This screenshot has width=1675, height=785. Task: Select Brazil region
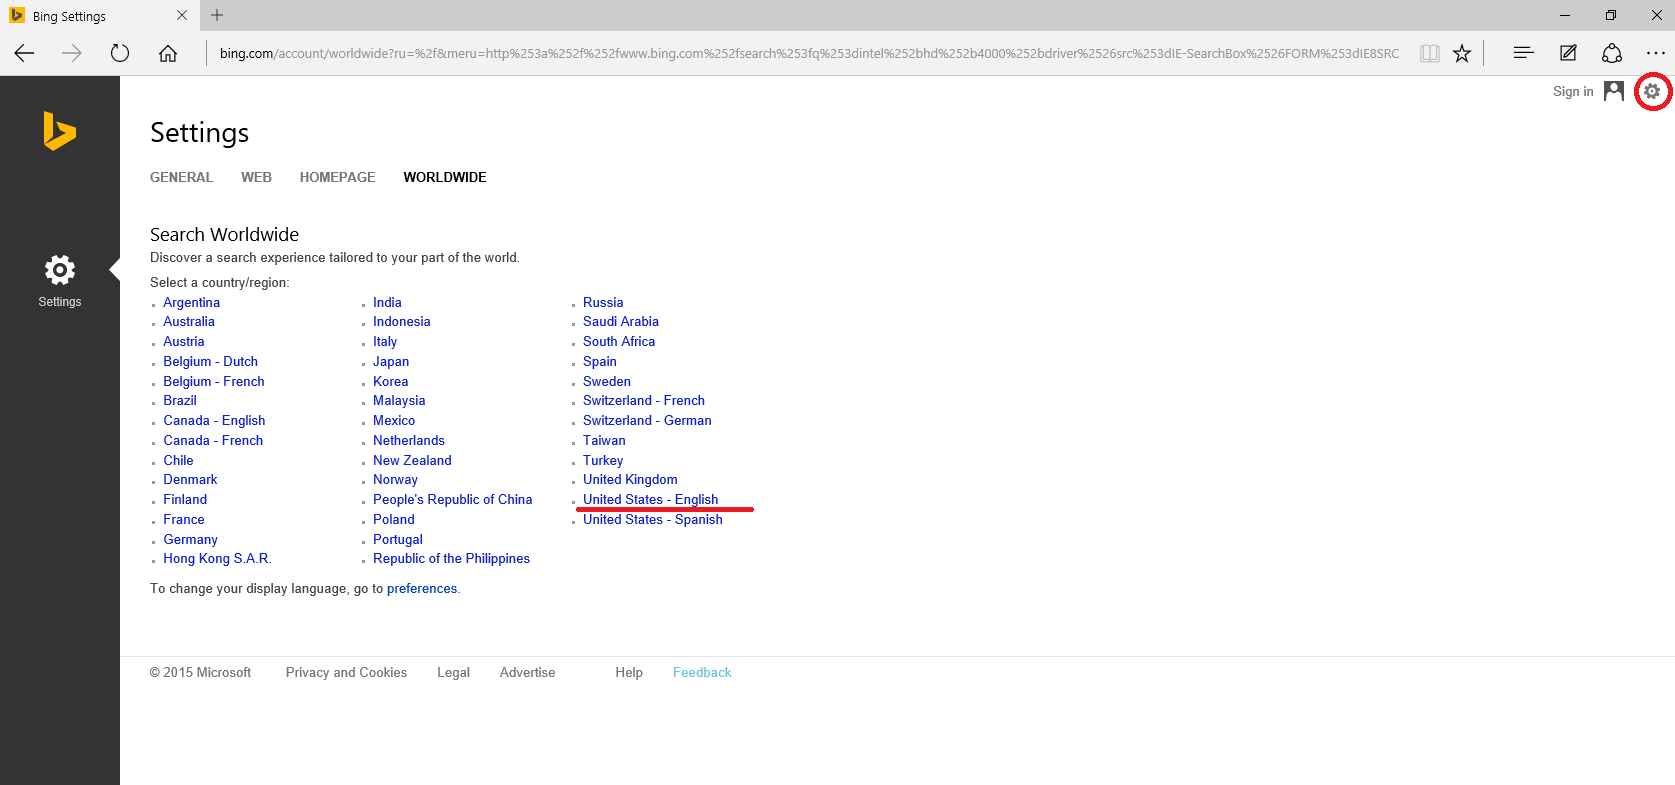click(180, 400)
